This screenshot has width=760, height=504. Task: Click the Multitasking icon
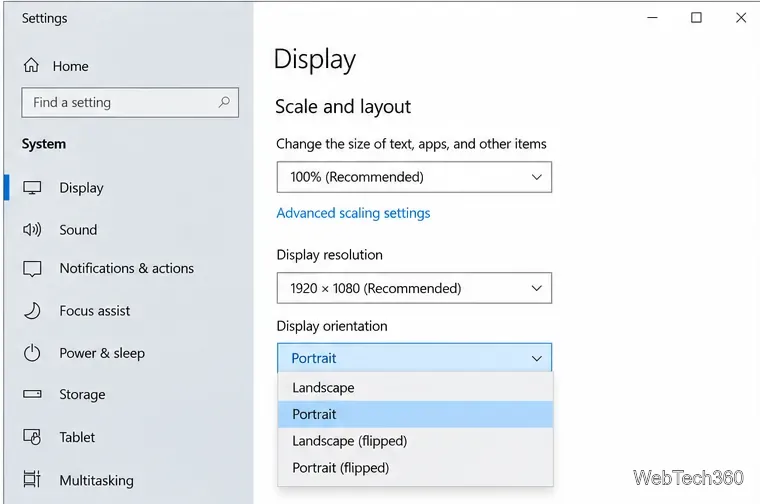(32, 479)
